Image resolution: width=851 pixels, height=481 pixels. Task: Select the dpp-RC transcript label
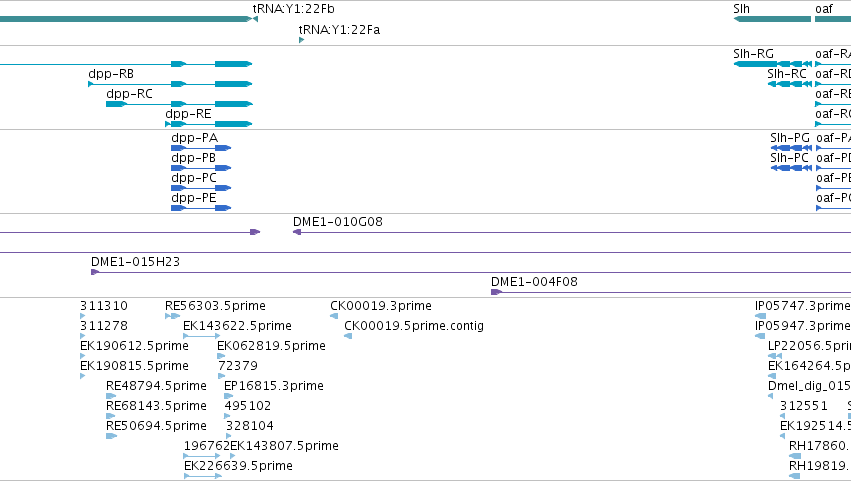tap(129, 94)
